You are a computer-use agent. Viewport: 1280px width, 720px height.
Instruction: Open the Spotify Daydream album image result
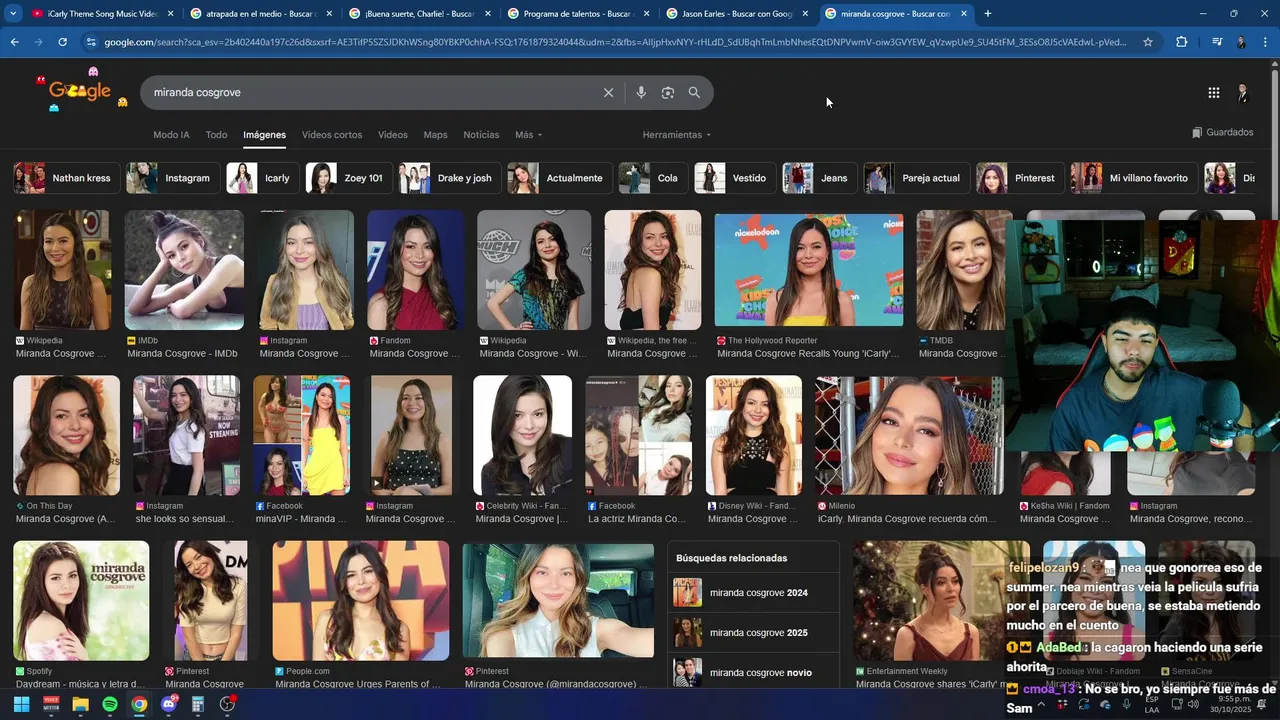[x=81, y=601]
